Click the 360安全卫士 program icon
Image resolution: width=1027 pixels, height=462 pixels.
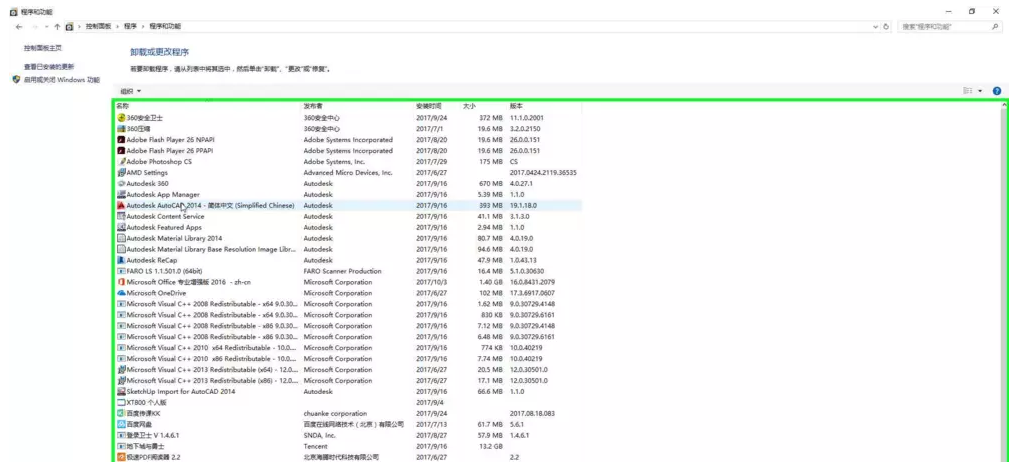tap(121, 118)
